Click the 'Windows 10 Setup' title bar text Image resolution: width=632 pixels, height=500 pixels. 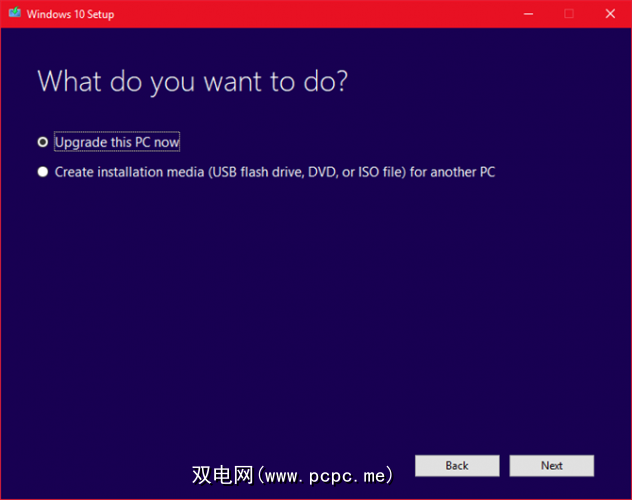pyautogui.click(x=71, y=14)
